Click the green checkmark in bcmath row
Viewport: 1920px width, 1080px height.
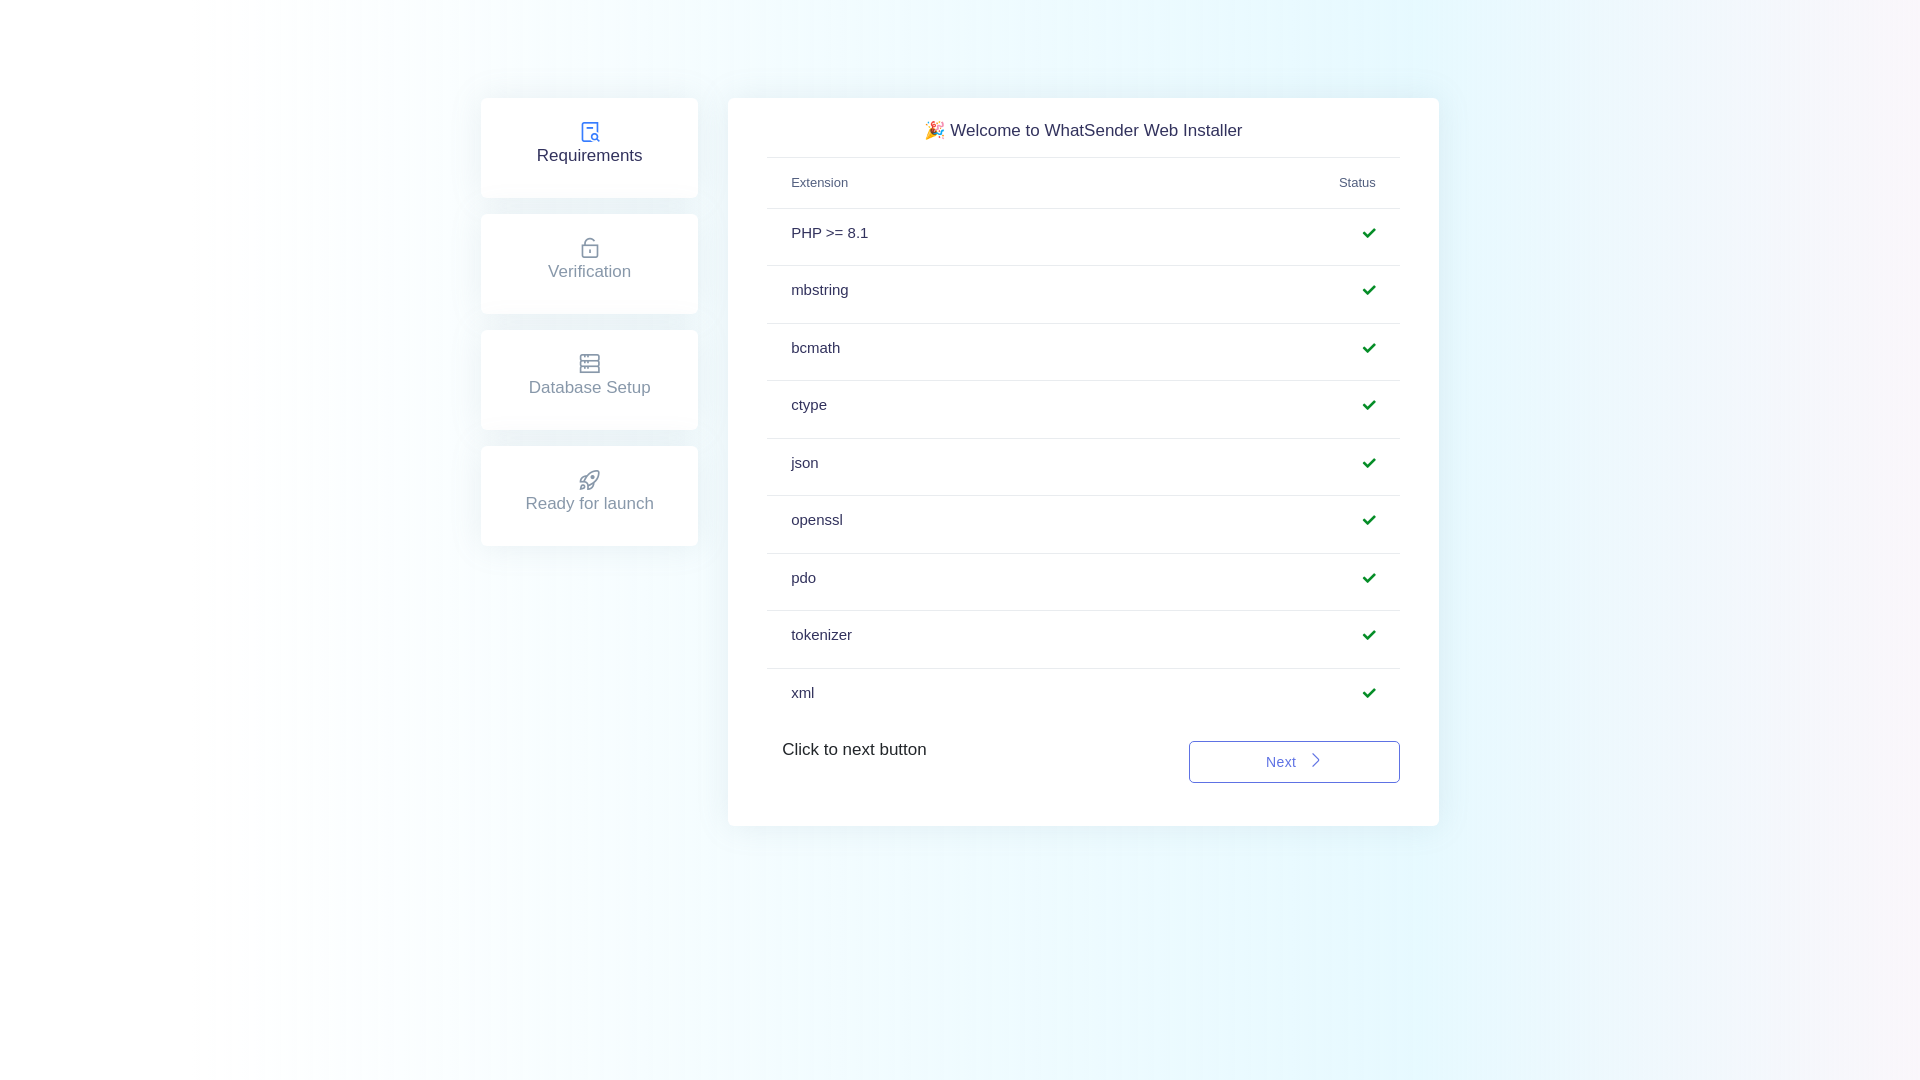(x=1368, y=348)
